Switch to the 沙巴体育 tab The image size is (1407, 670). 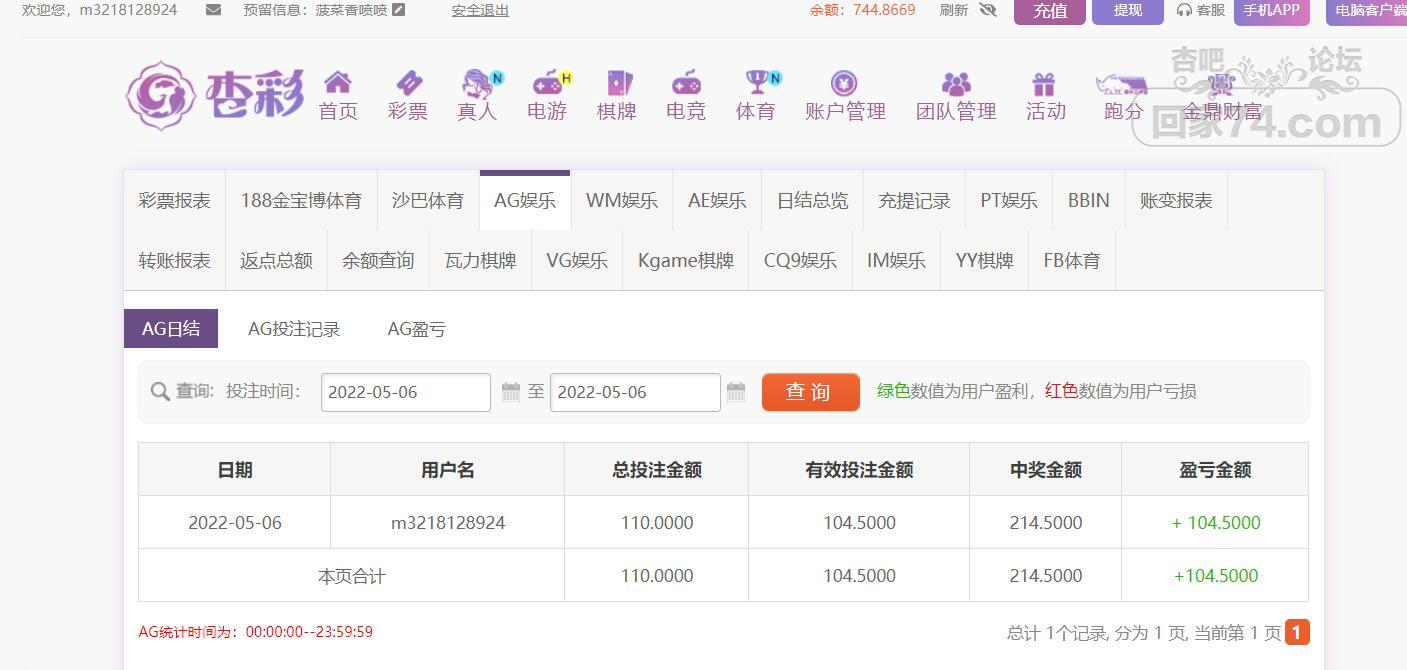pos(428,201)
